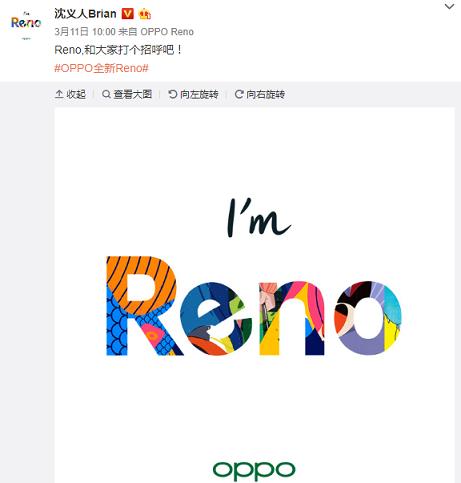Click the upward arrow collapse icon

pos(59,94)
